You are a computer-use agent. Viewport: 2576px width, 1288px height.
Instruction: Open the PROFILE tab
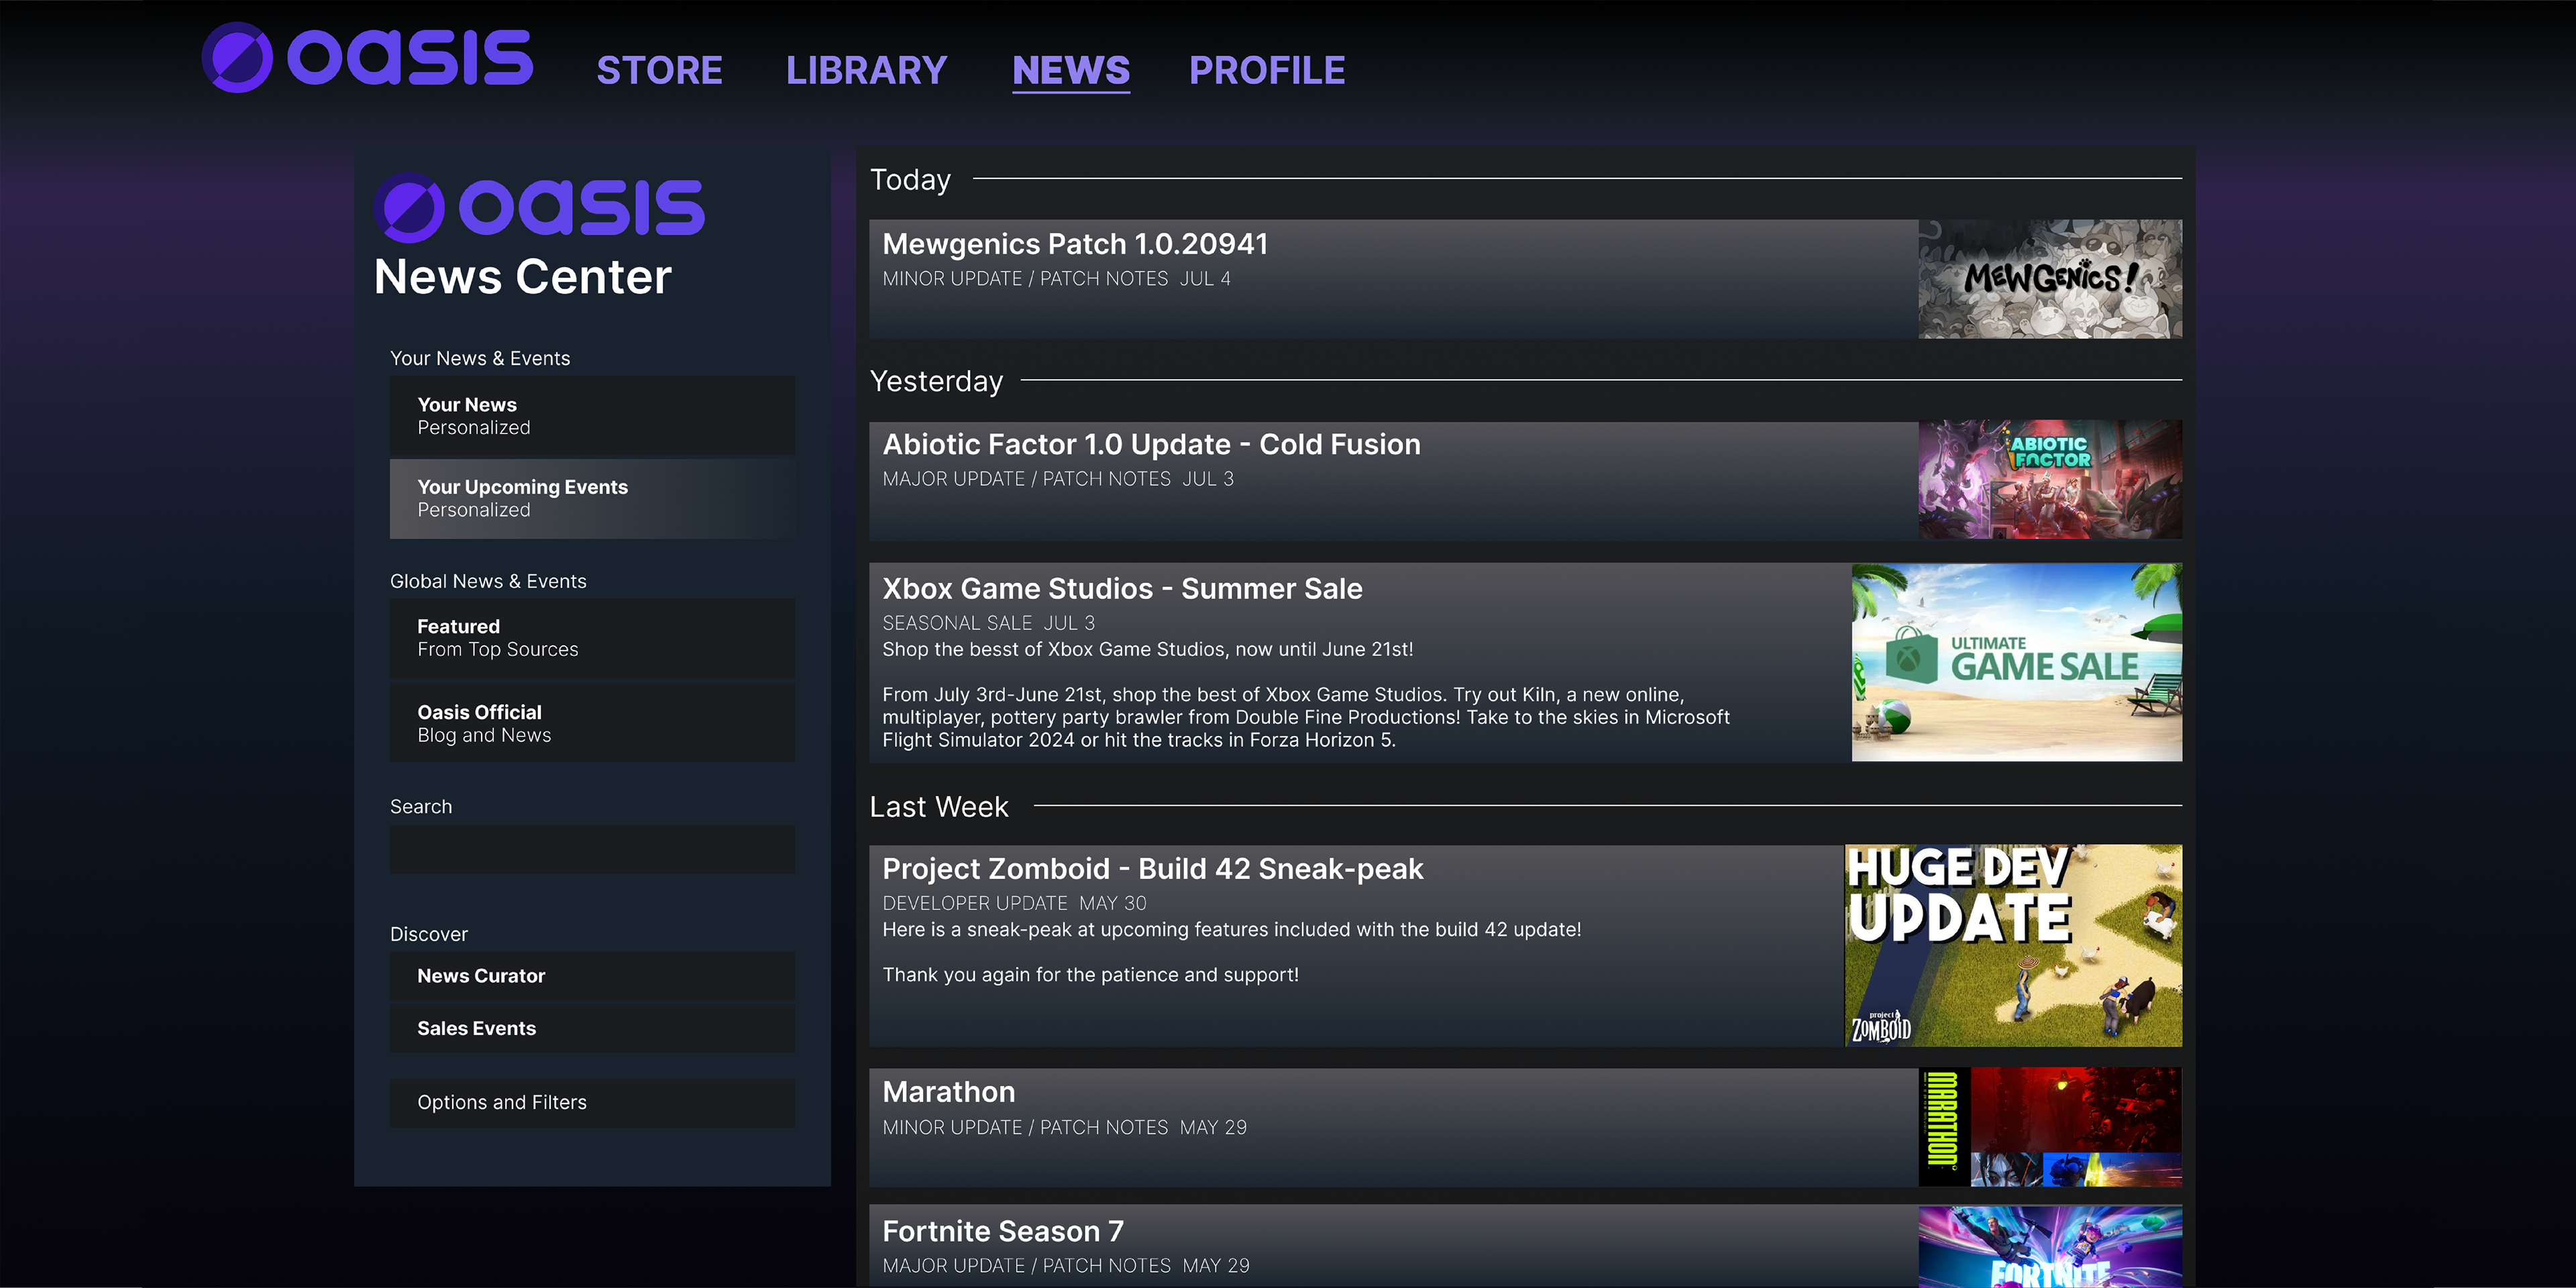(x=1267, y=70)
